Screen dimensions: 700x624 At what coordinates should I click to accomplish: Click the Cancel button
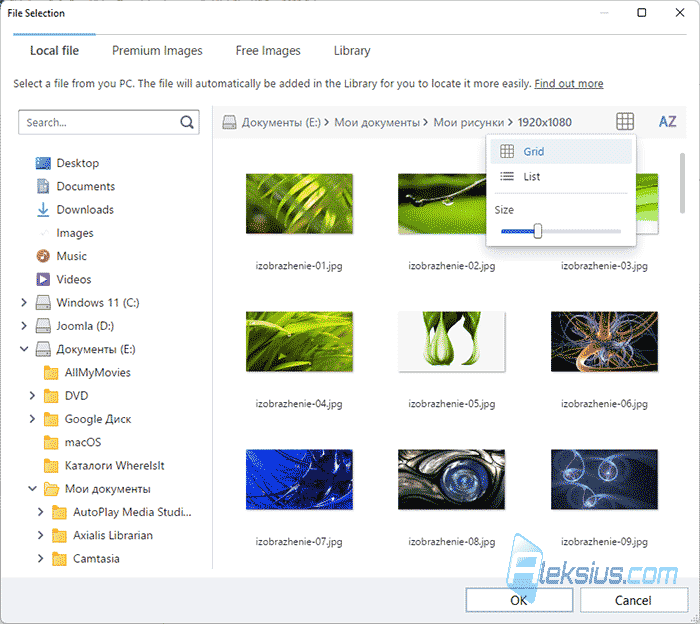coord(633,600)
